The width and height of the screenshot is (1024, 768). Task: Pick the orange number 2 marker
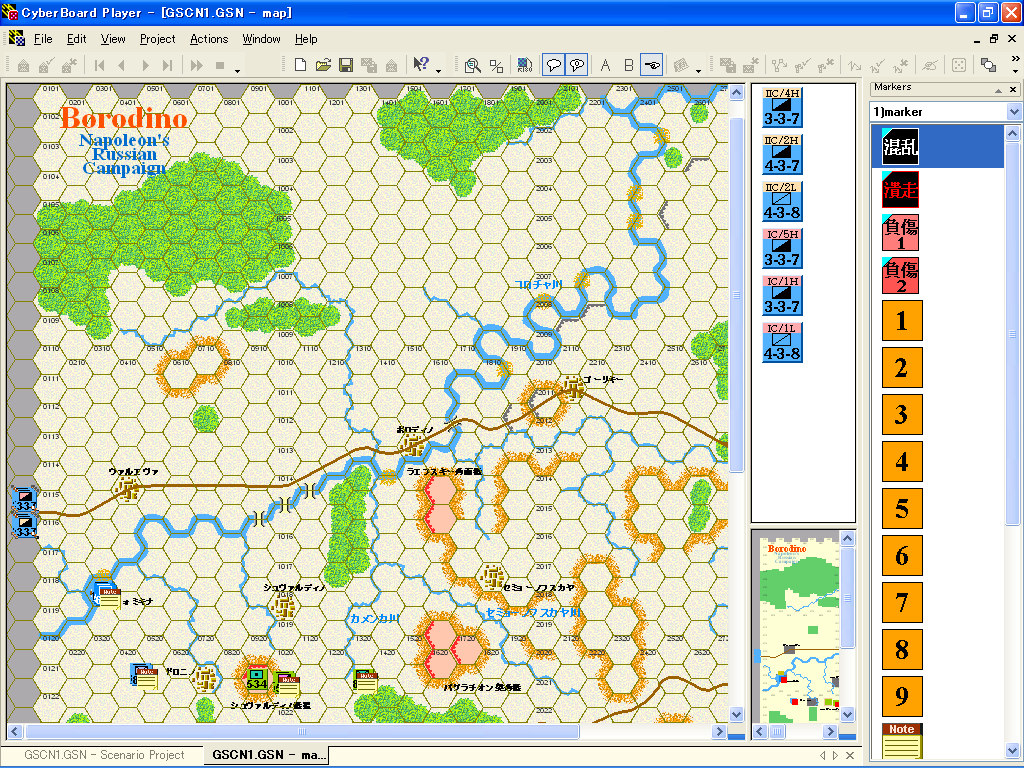click(x=902, y=368)
